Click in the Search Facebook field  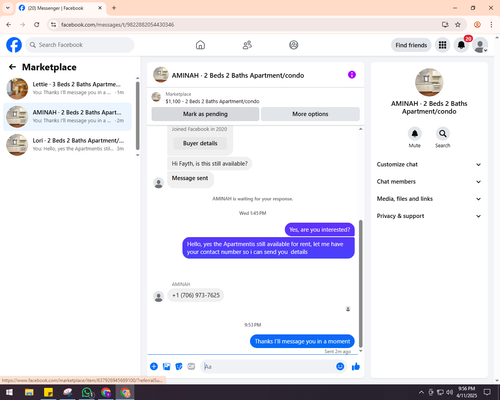(x=80, y=45)
